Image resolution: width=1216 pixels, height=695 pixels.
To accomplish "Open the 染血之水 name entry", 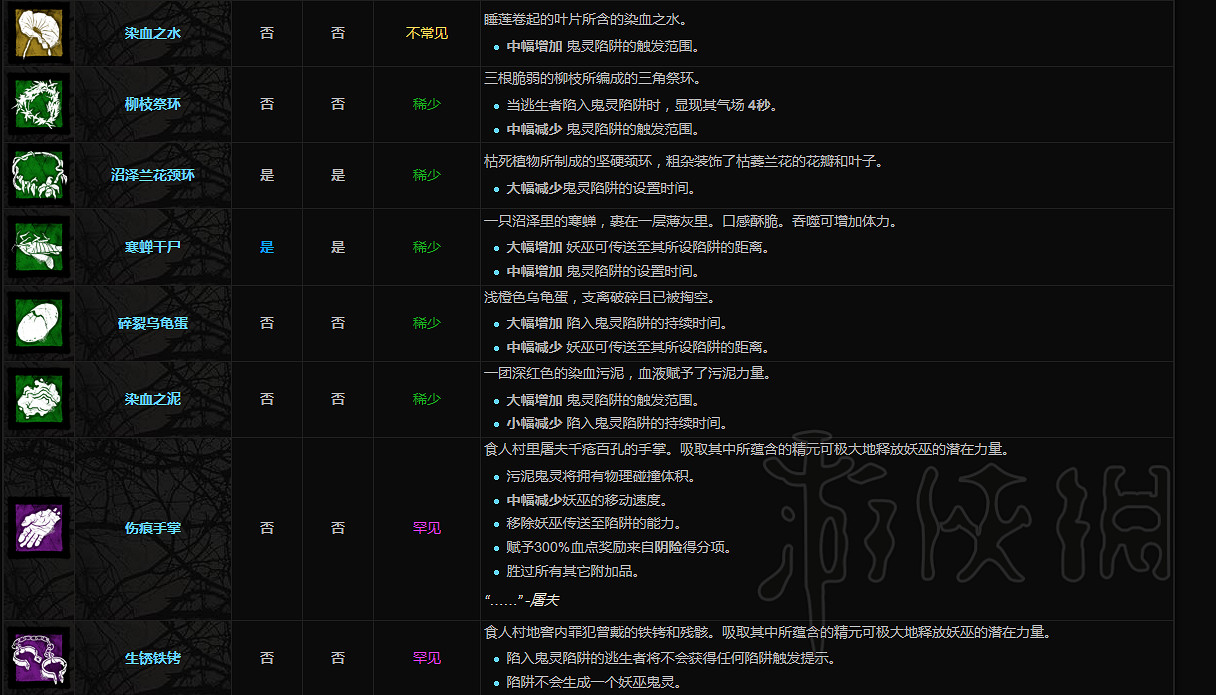I will pos(152,33).
